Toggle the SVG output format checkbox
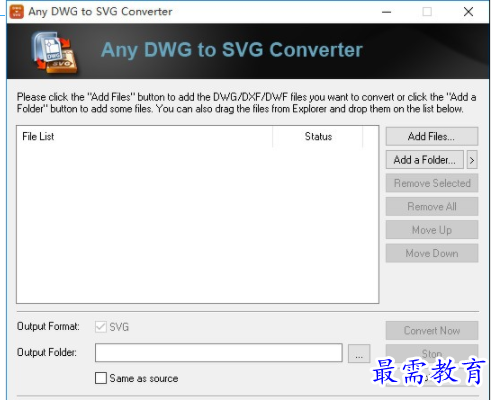Image resolution: width=494 pixels, height=403 pixels. coord(101,327)
